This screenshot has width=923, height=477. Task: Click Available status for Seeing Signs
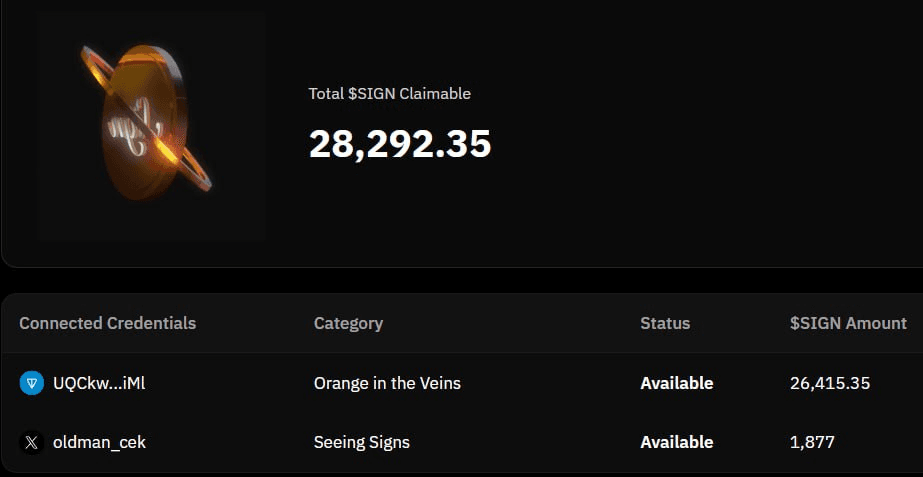tap(677, 442)
